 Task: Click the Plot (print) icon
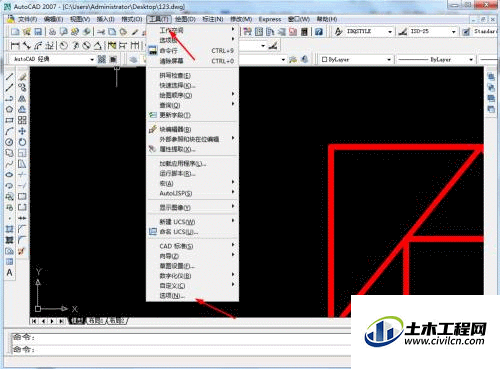tap(52, 32)
